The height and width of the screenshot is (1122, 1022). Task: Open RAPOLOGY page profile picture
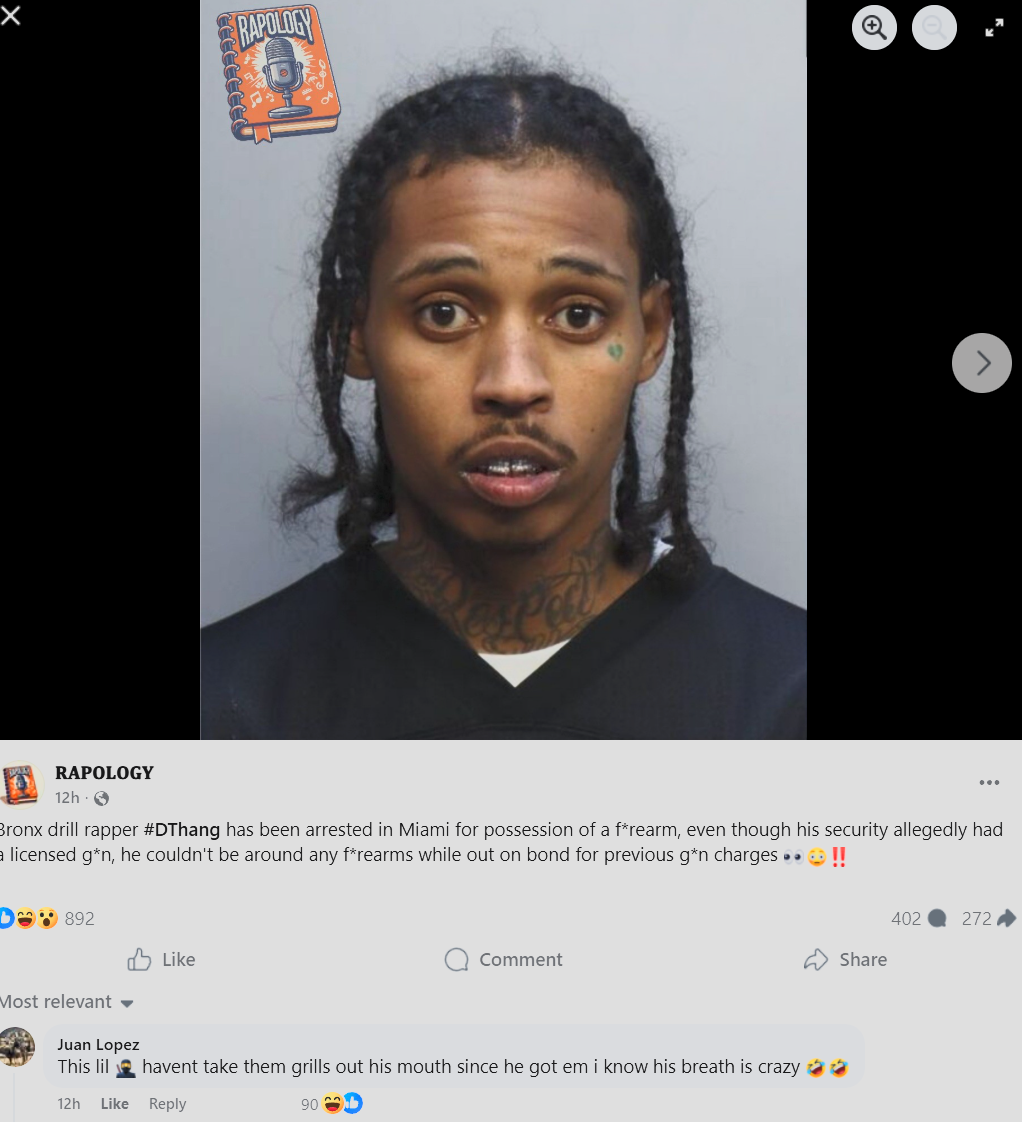pyautogui.click(x=21, y=784)
